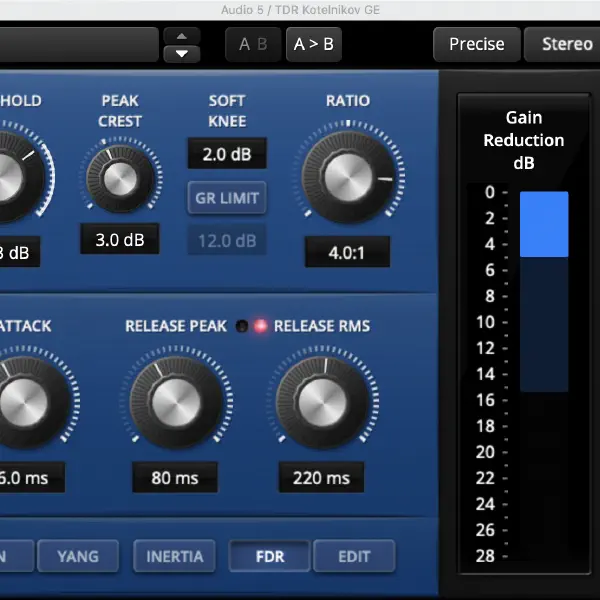This screenshot has width=600, height=600.
Task: Click the 3.0 dB peak crest field
Action: click(x=119, y=240)
